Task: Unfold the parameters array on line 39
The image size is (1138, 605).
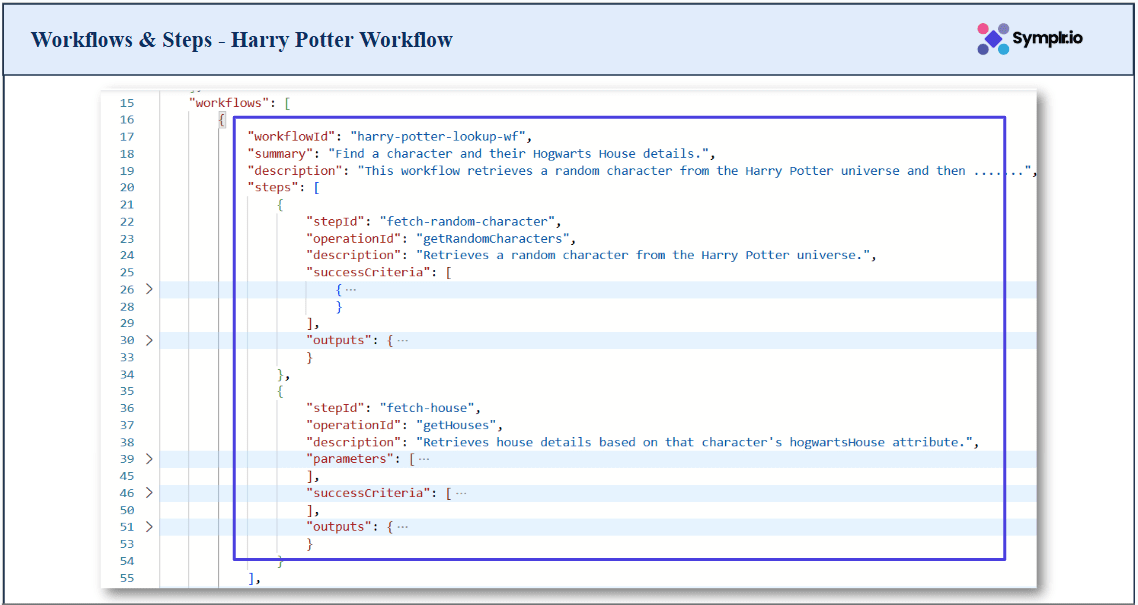Action: click(x=150, y=459)
